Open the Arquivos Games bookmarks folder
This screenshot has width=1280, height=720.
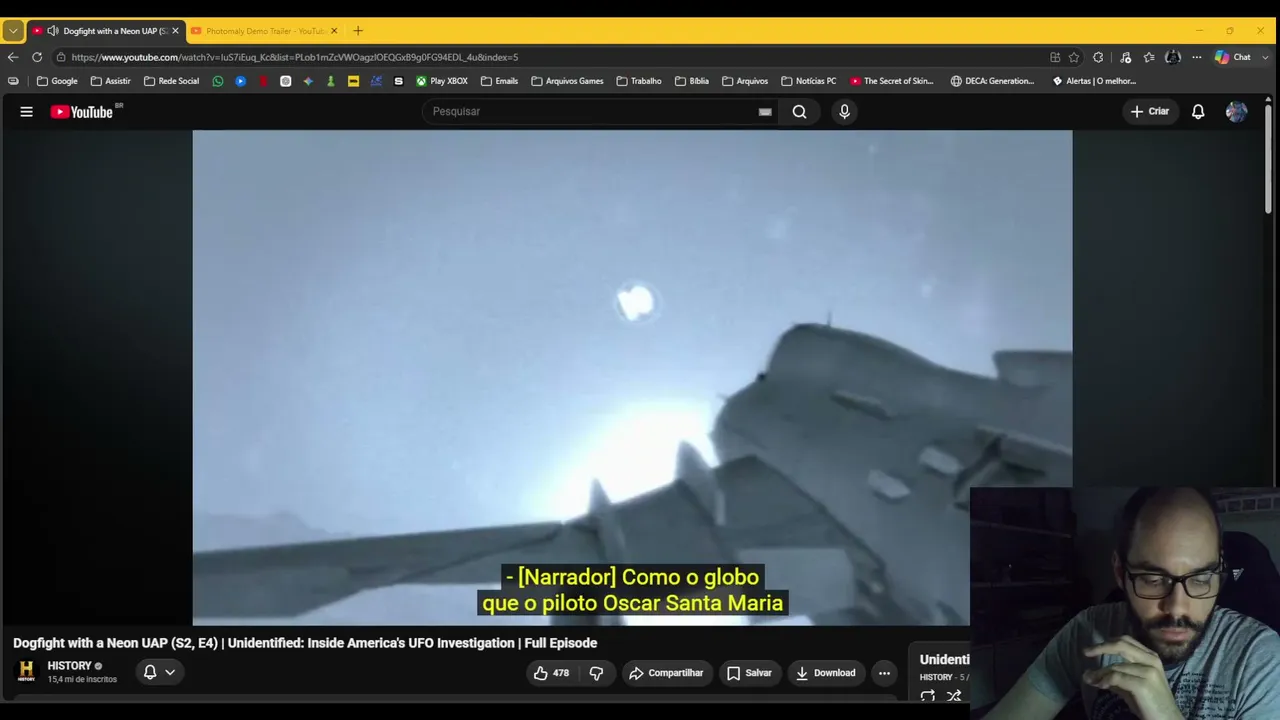pyautogui.click(x=567, y=81)
